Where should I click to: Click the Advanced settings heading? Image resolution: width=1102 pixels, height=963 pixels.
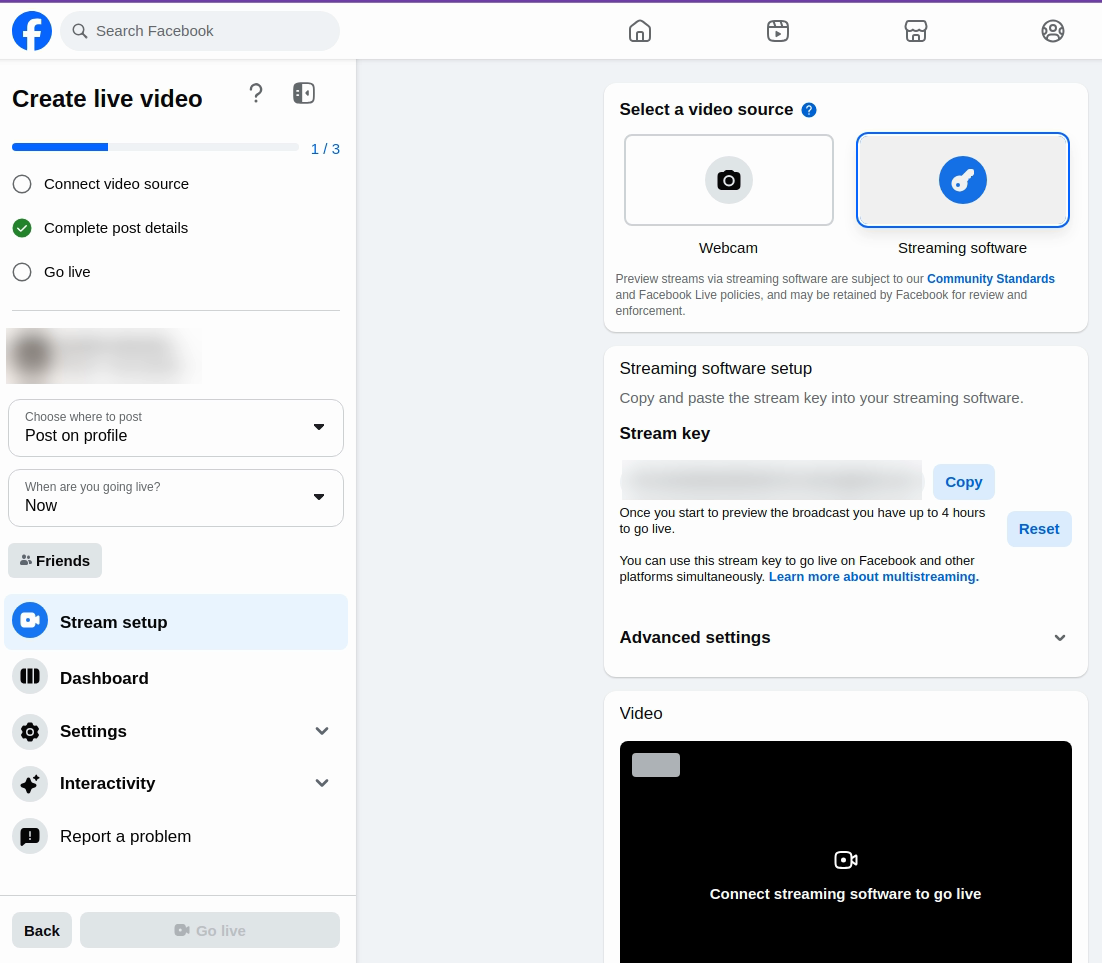point(695,637)
